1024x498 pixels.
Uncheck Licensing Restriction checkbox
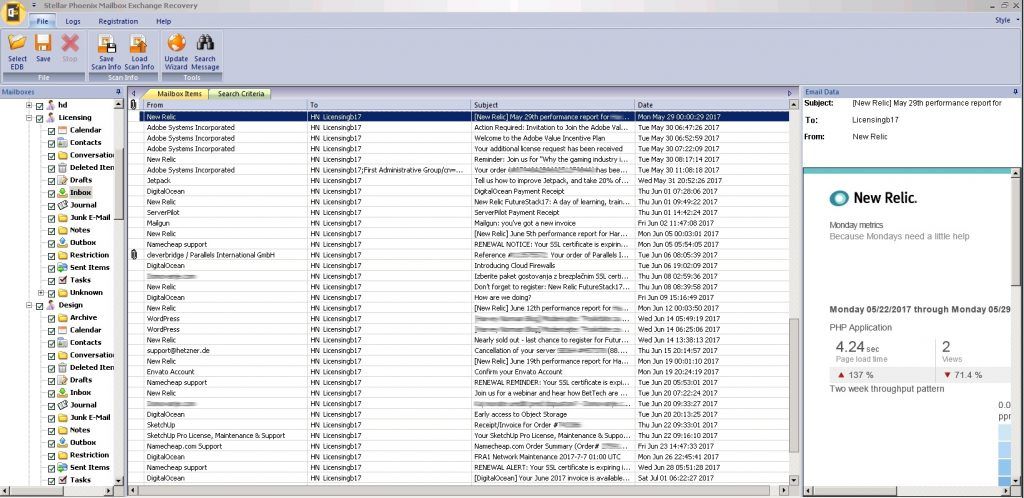(52, 256)
